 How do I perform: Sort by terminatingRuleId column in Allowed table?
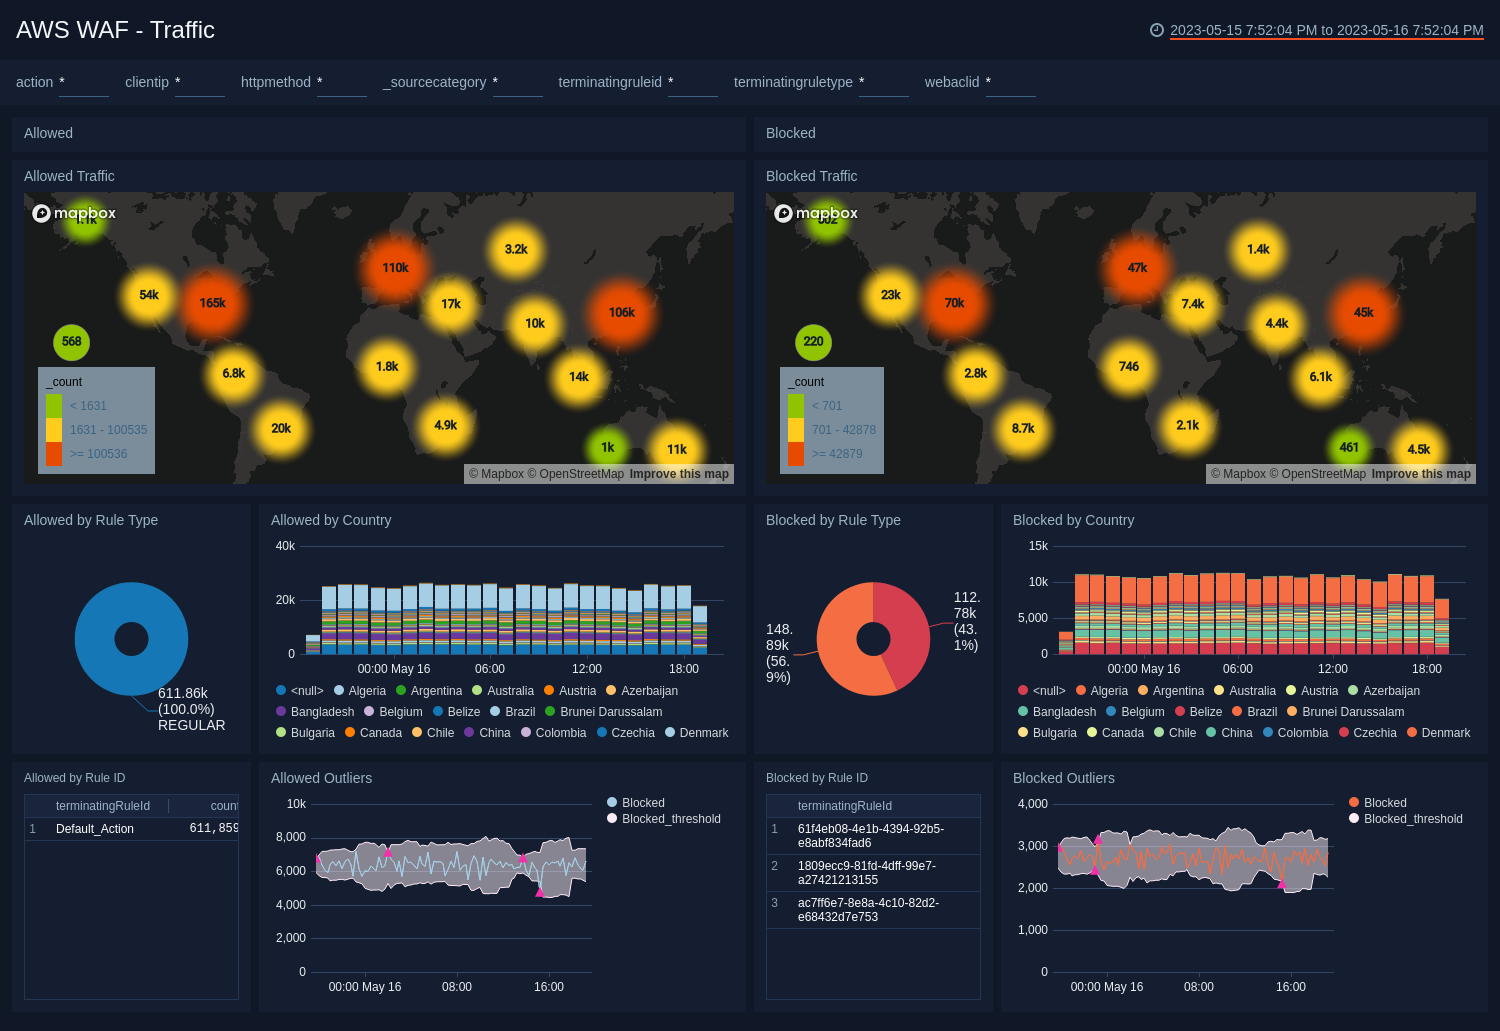pyautogui.click(x=103, y=806)
